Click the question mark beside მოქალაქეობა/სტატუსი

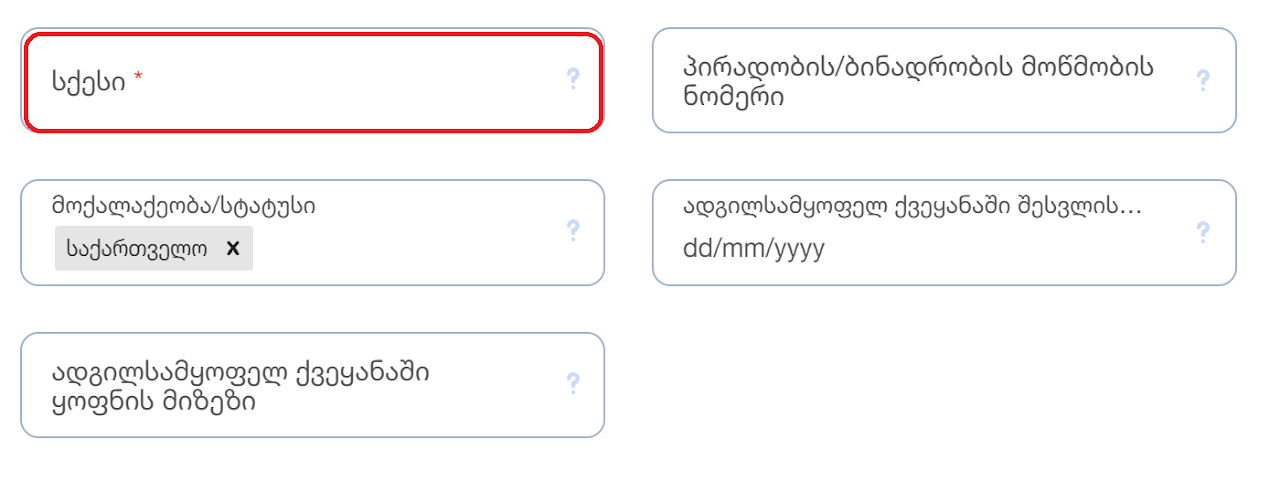click(x=573, y=231)
